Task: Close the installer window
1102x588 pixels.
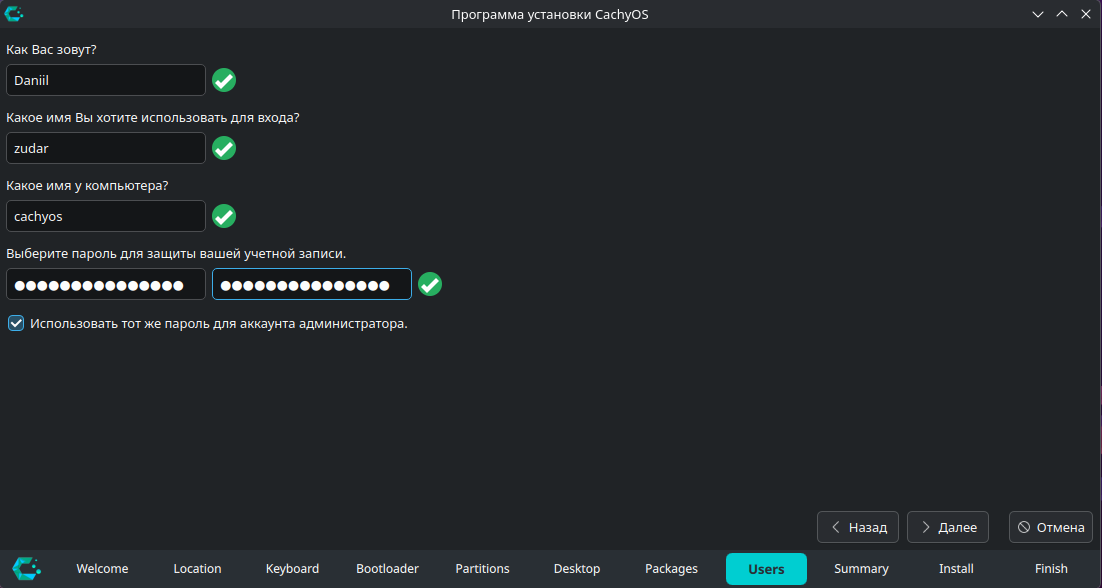Action: coord(1086,14)
